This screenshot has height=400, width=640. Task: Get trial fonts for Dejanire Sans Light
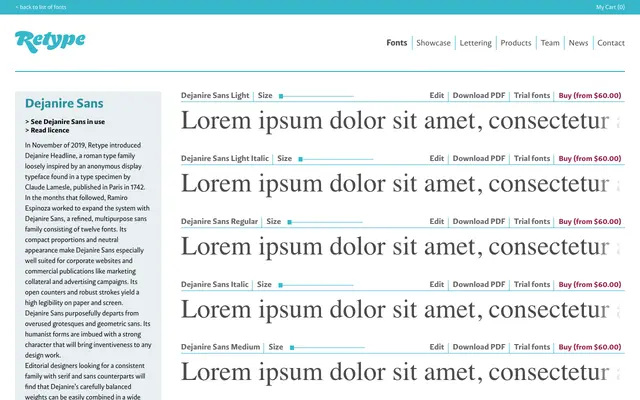[x=532, y=96]
